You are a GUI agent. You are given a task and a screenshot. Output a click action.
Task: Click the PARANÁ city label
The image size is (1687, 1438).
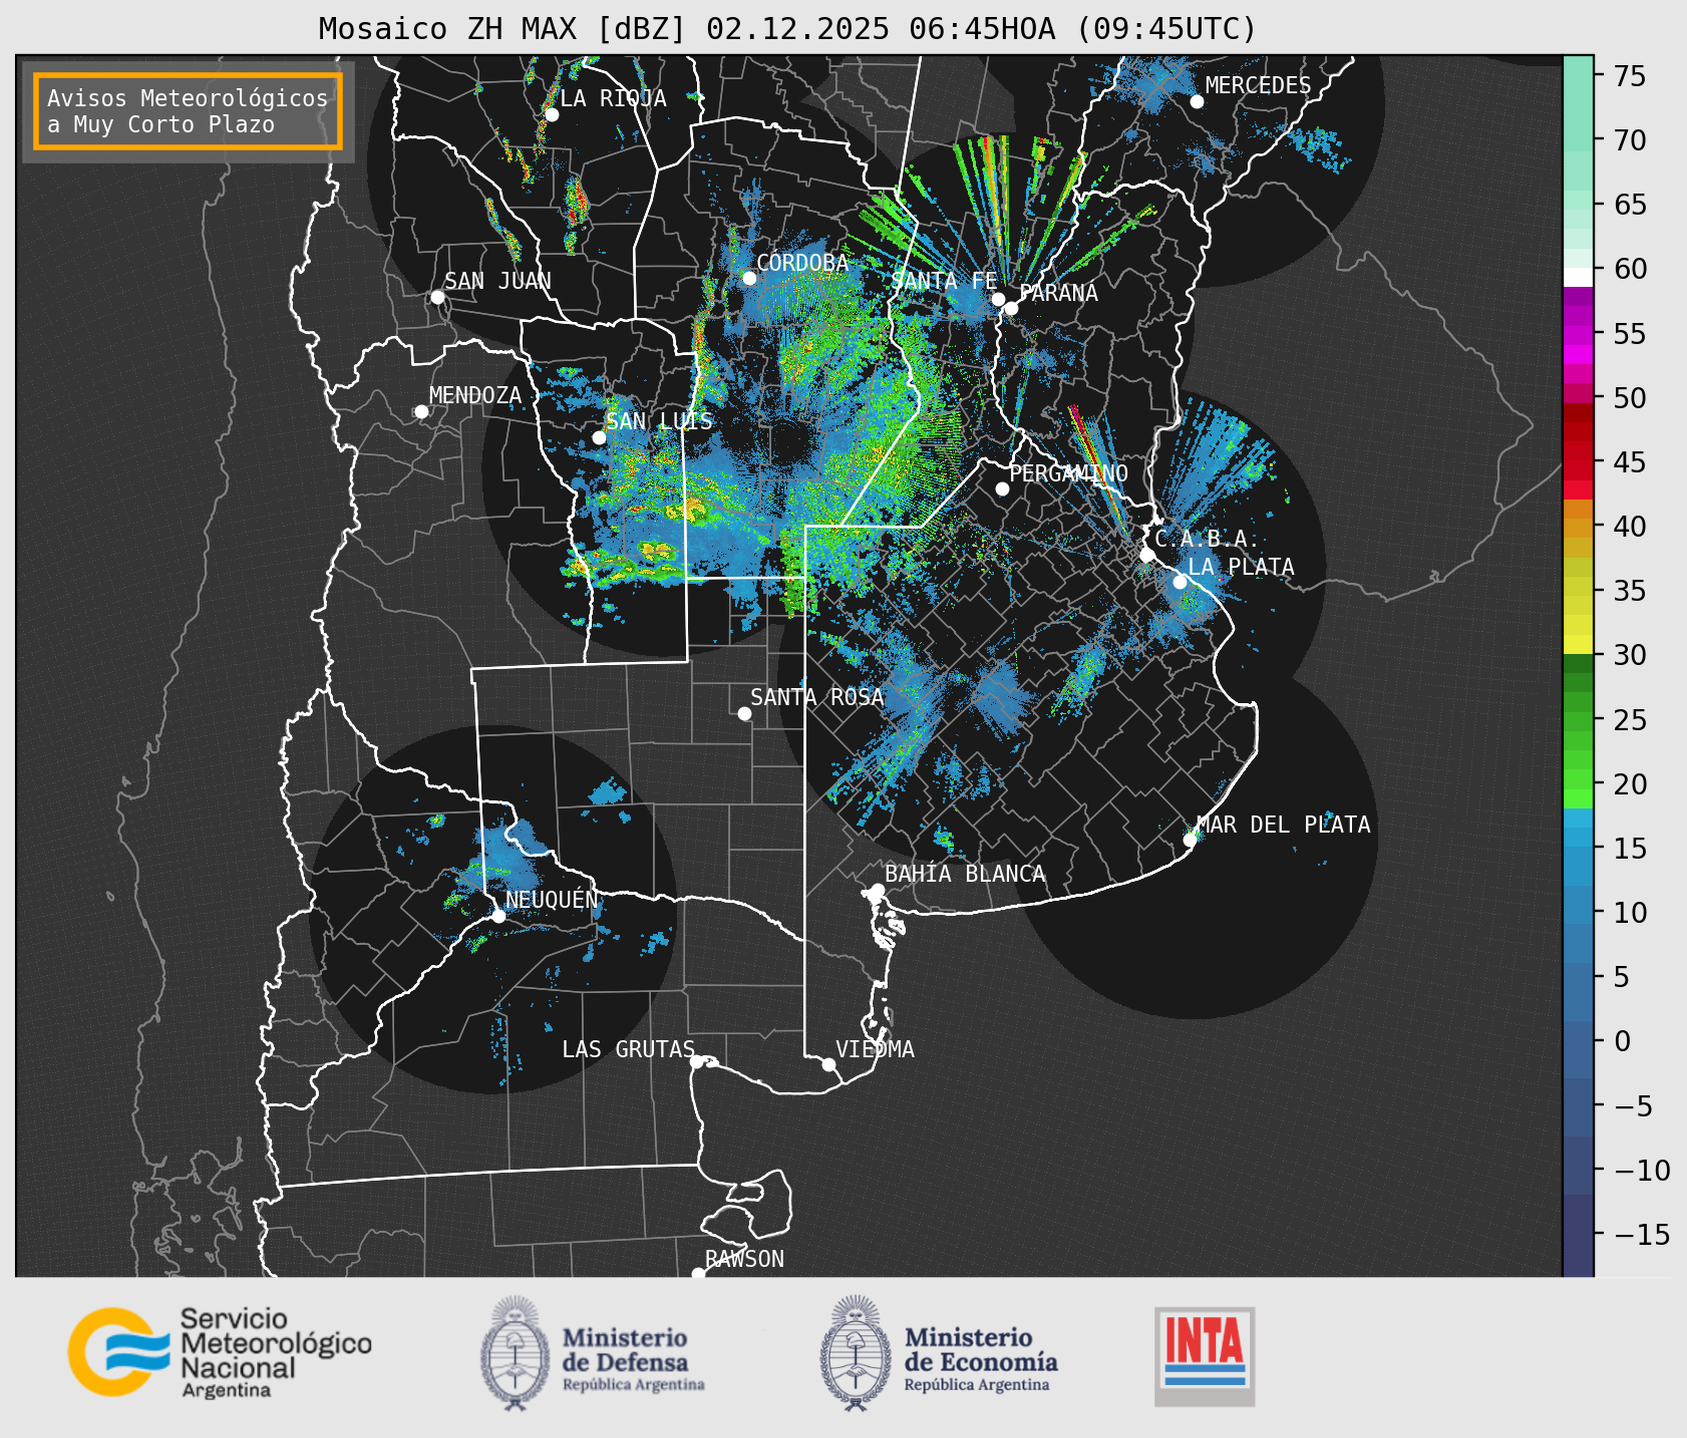pyautogui.click(x=1058, y=293)
